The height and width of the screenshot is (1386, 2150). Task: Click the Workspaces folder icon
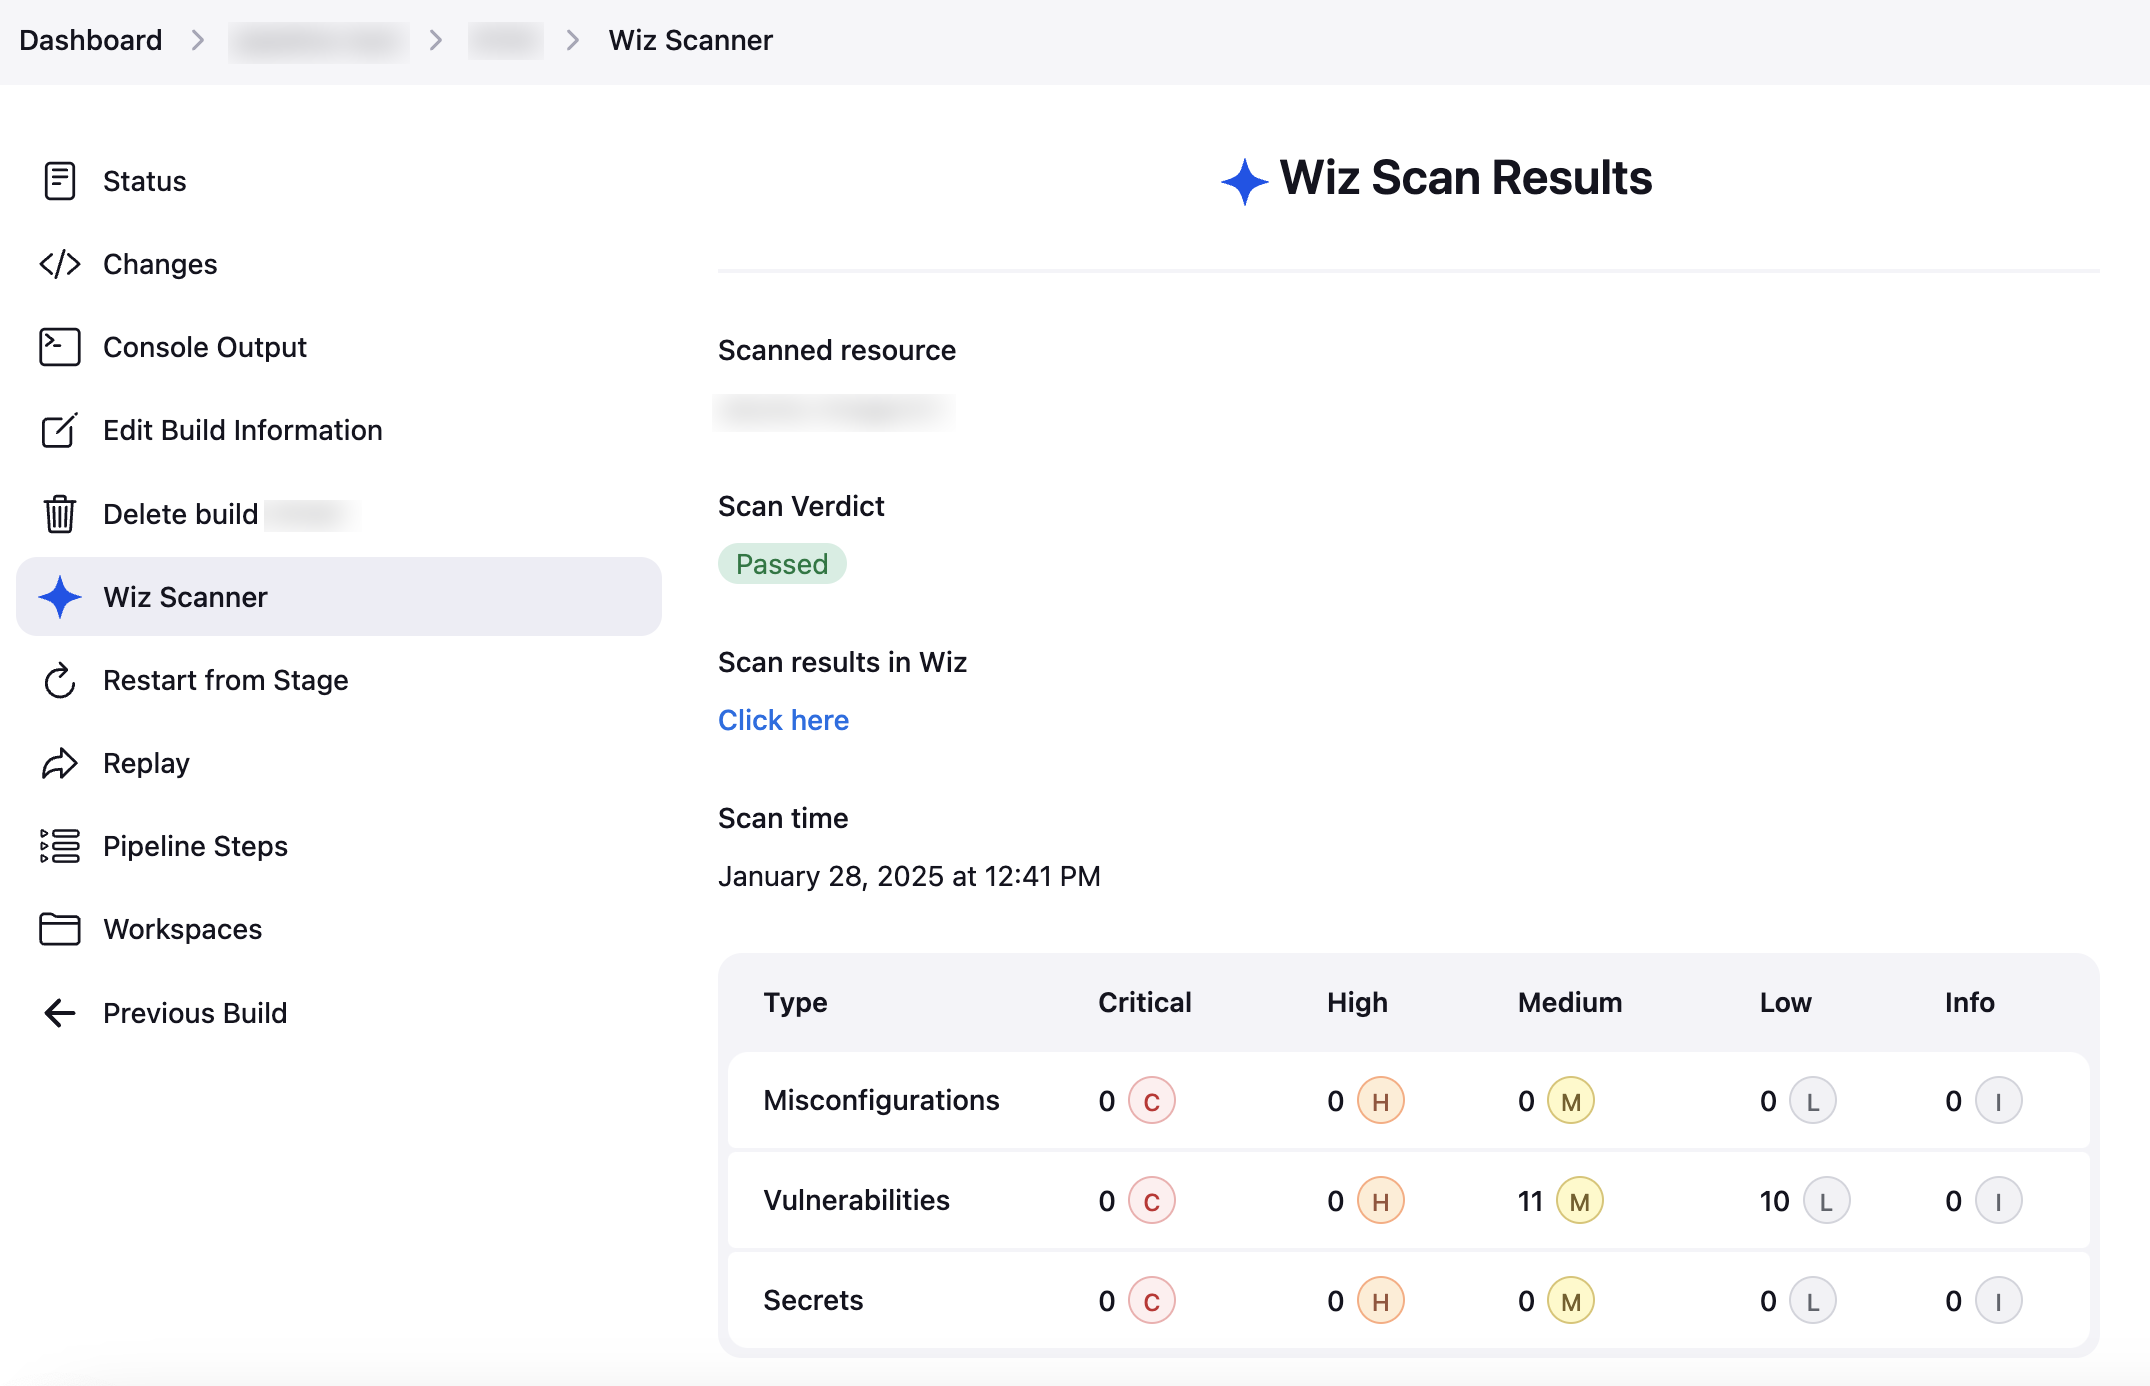tap(60, 929)
